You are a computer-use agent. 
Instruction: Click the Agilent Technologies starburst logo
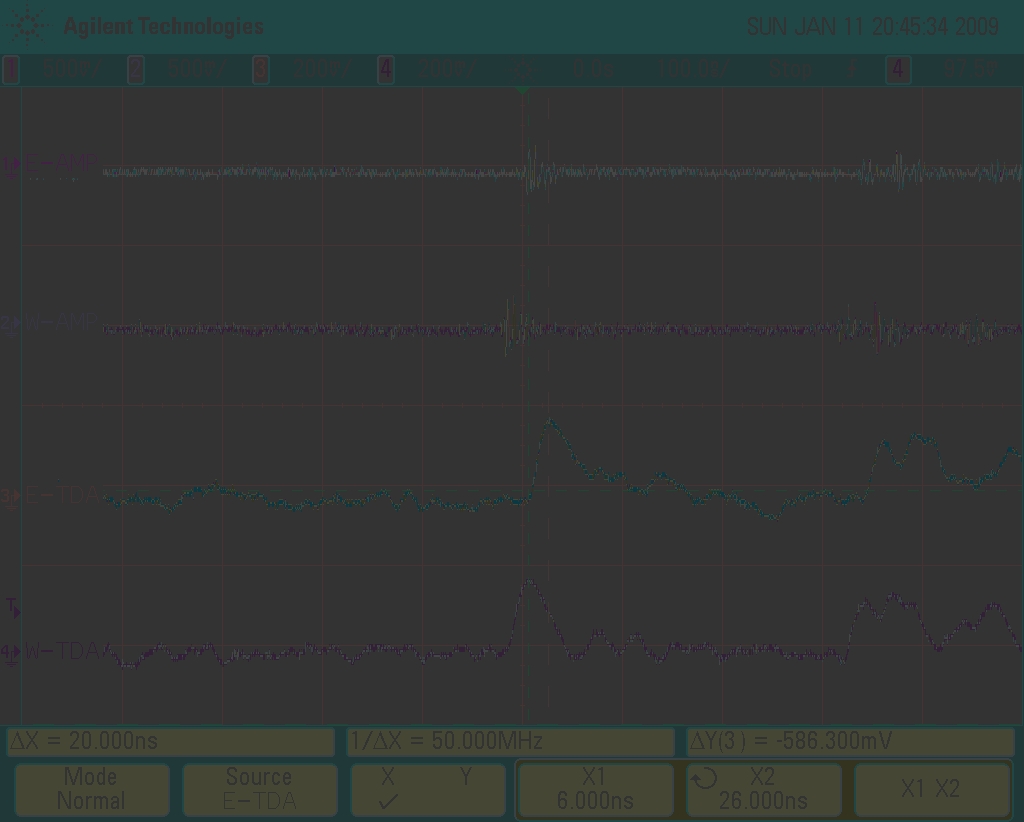[x=27, y=27]
